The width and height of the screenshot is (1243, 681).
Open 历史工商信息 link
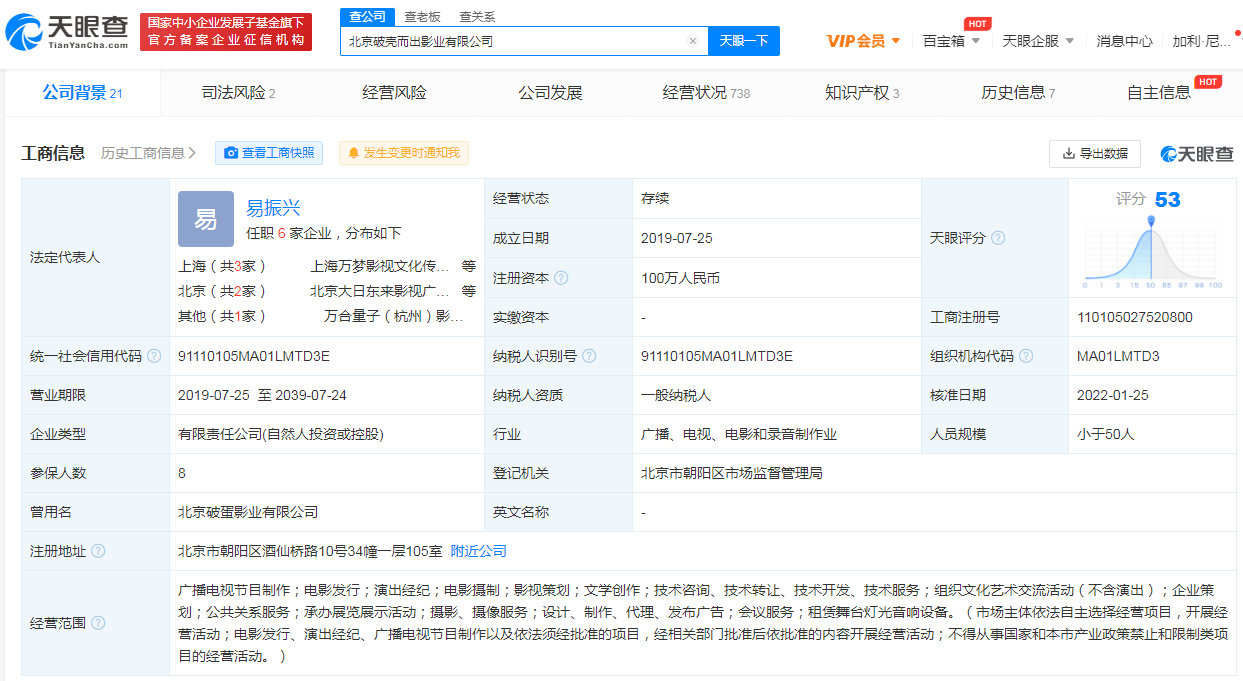tap(149, 153)
